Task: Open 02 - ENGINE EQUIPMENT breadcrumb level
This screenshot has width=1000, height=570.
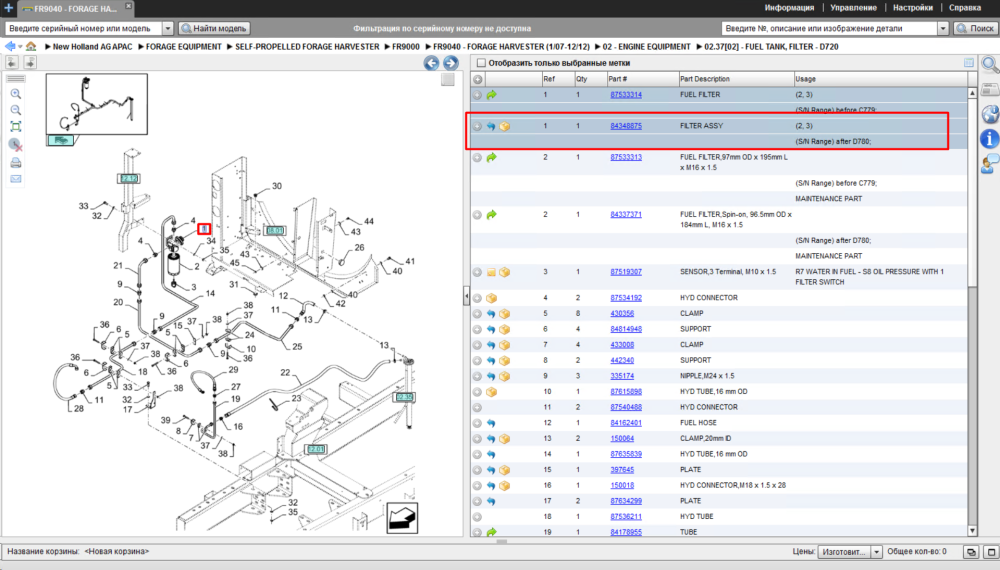Action: (x=647, y=47)
